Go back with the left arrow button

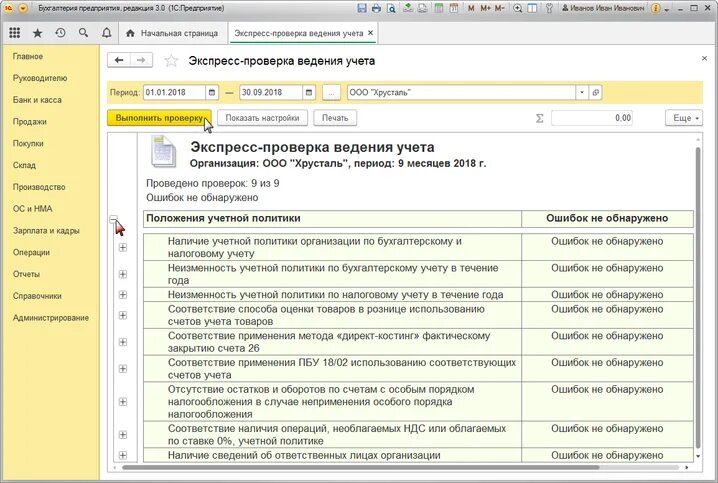click(x=119, y=60)
